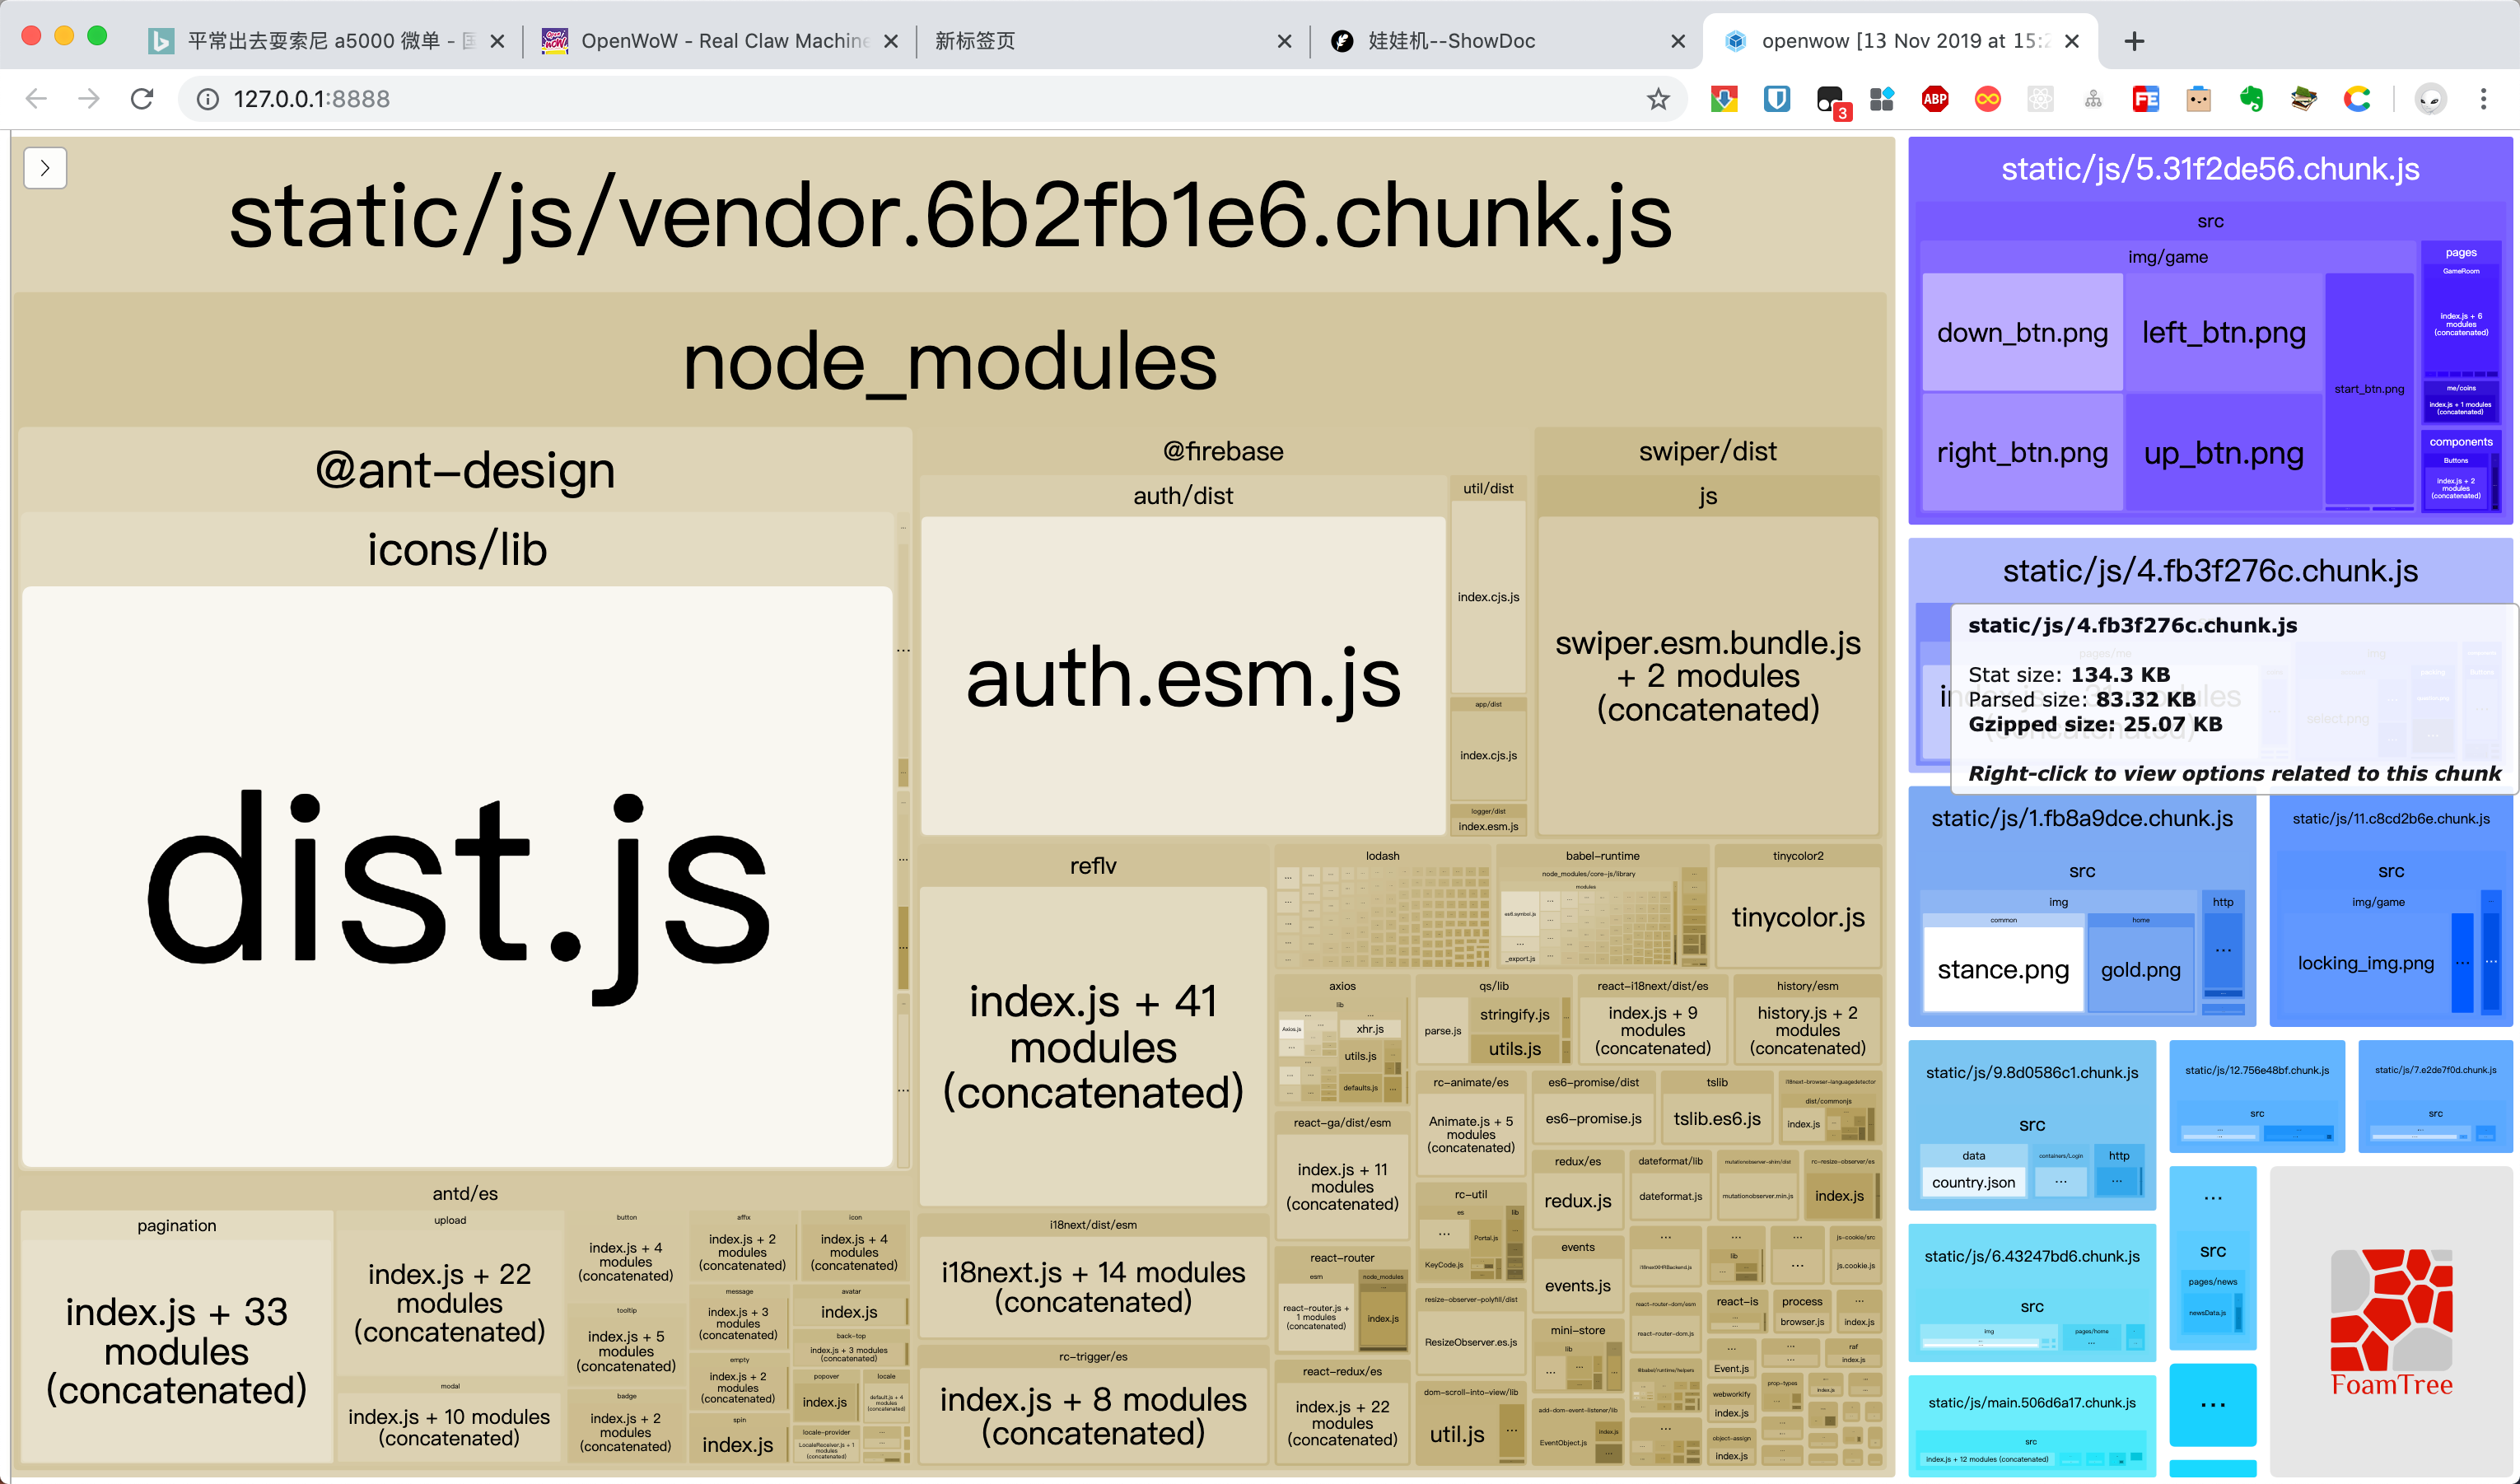Go back with the browser back arrow
This screenshot has width=2520, height=1484.
pos(36,99)
